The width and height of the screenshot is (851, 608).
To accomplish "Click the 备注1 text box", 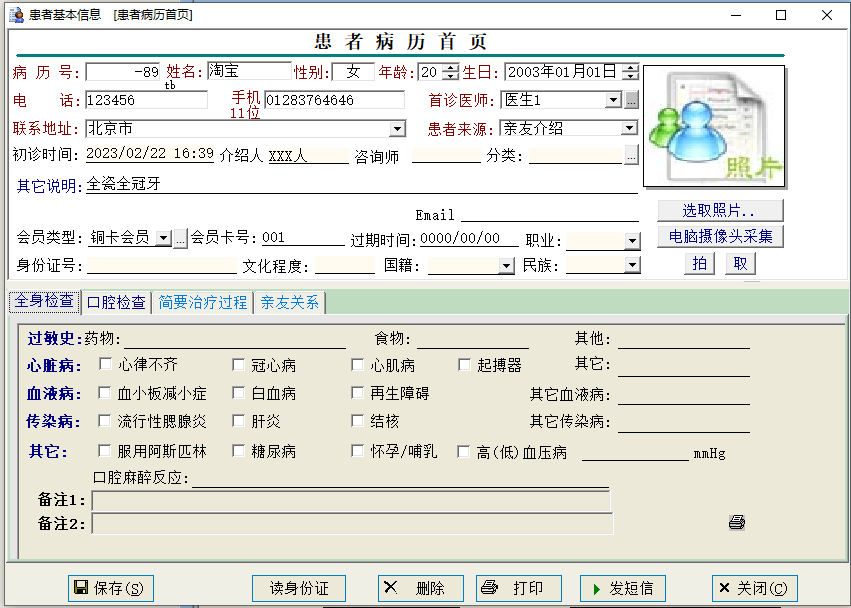I will tap(351, 500).
